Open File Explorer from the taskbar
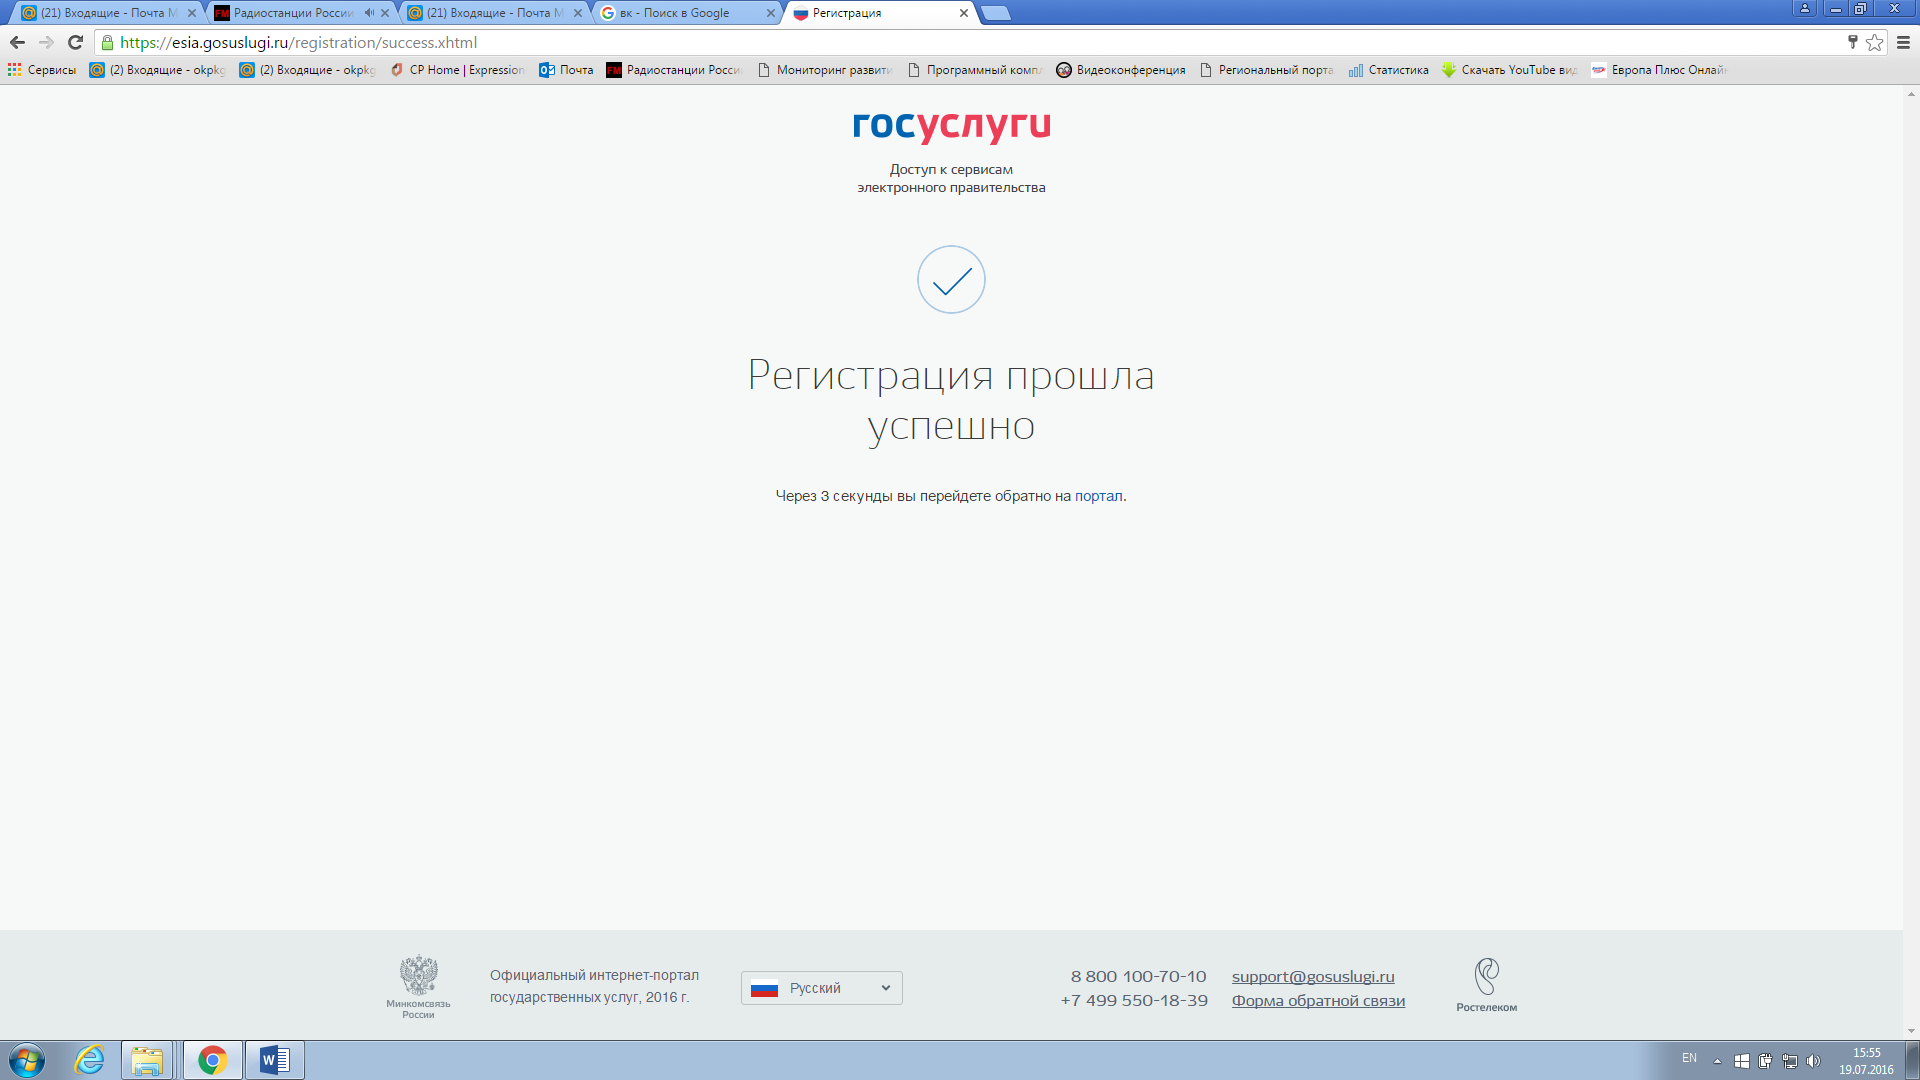Screen dimensions: 1920x1080 (147, 1060)
